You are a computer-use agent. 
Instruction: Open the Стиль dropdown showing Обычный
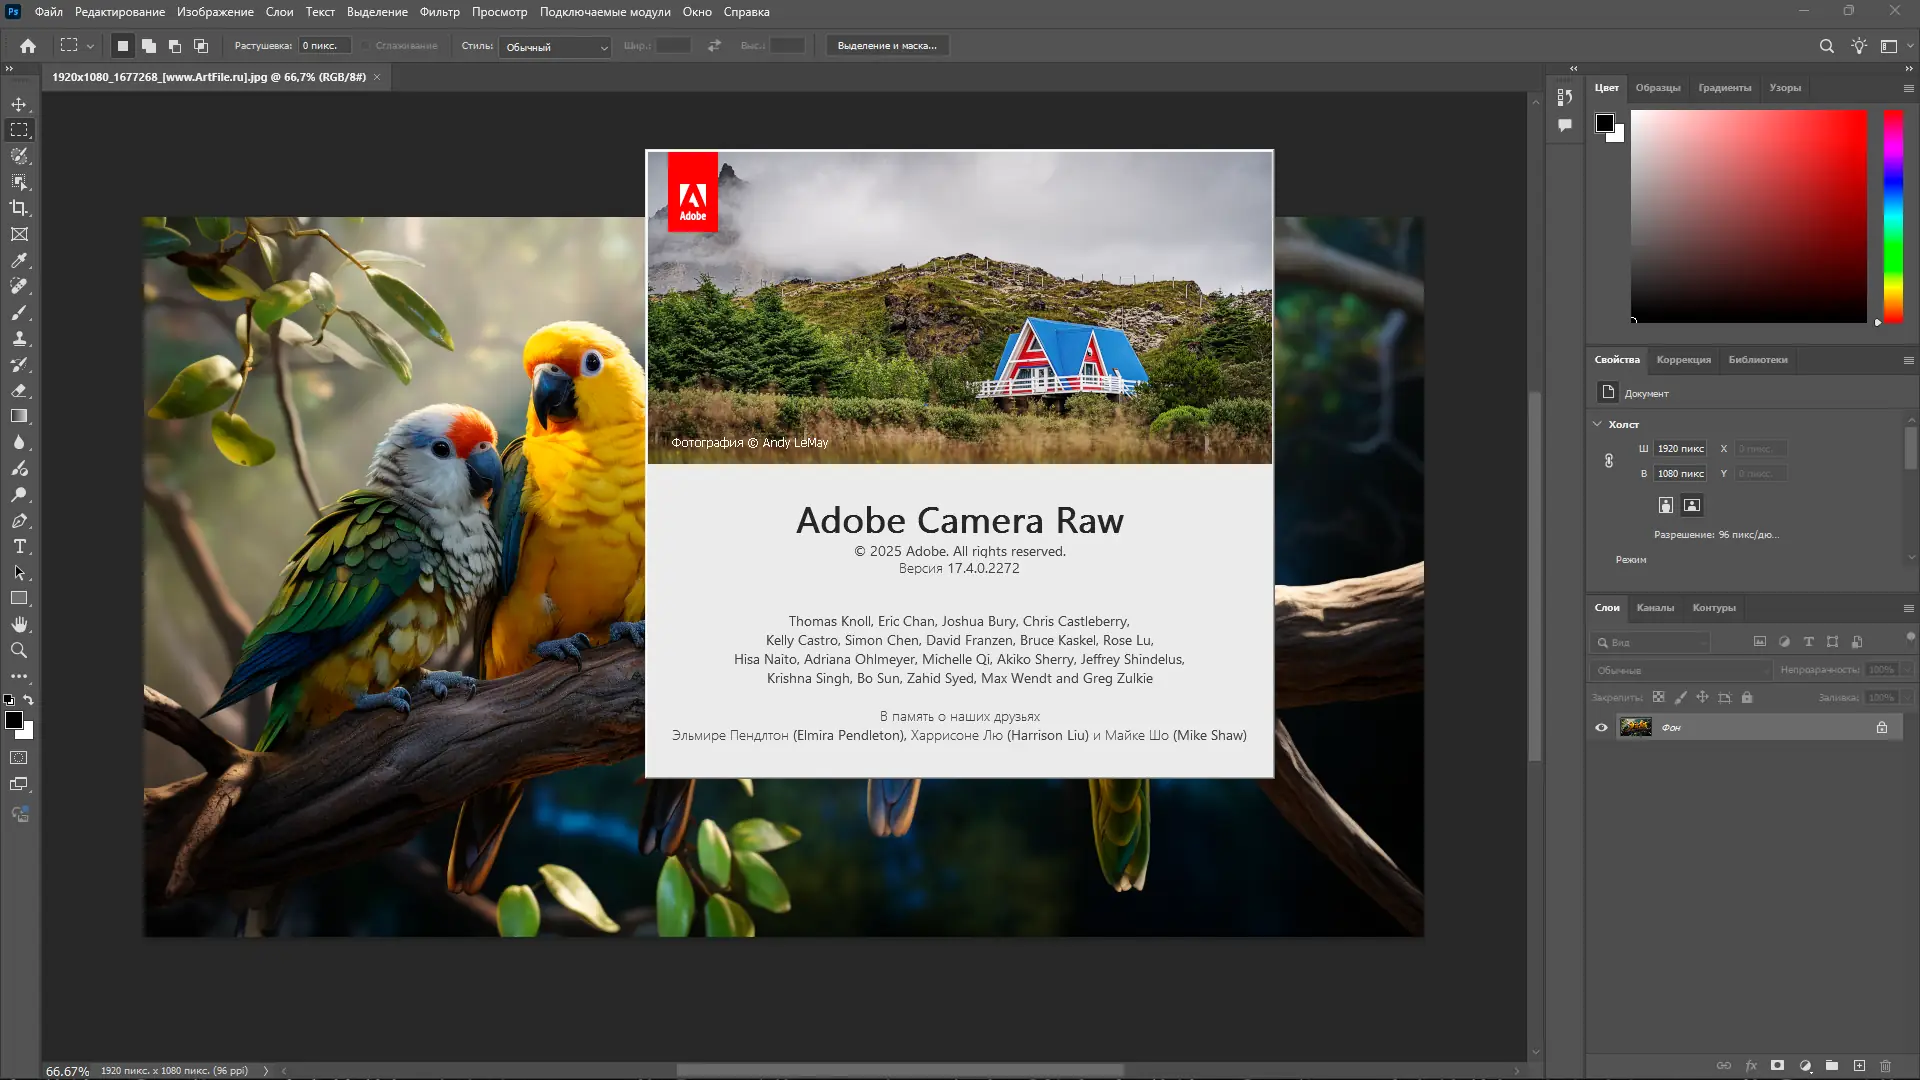(555, 46)
